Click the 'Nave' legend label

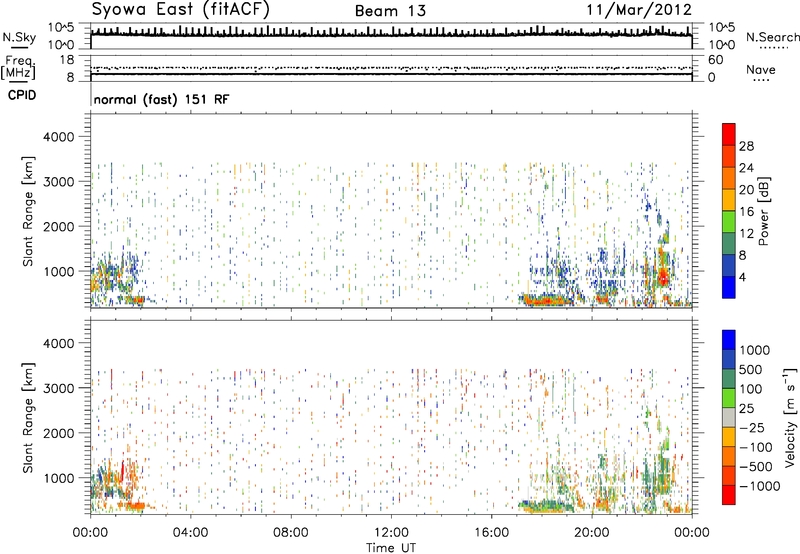click(761, 70)
